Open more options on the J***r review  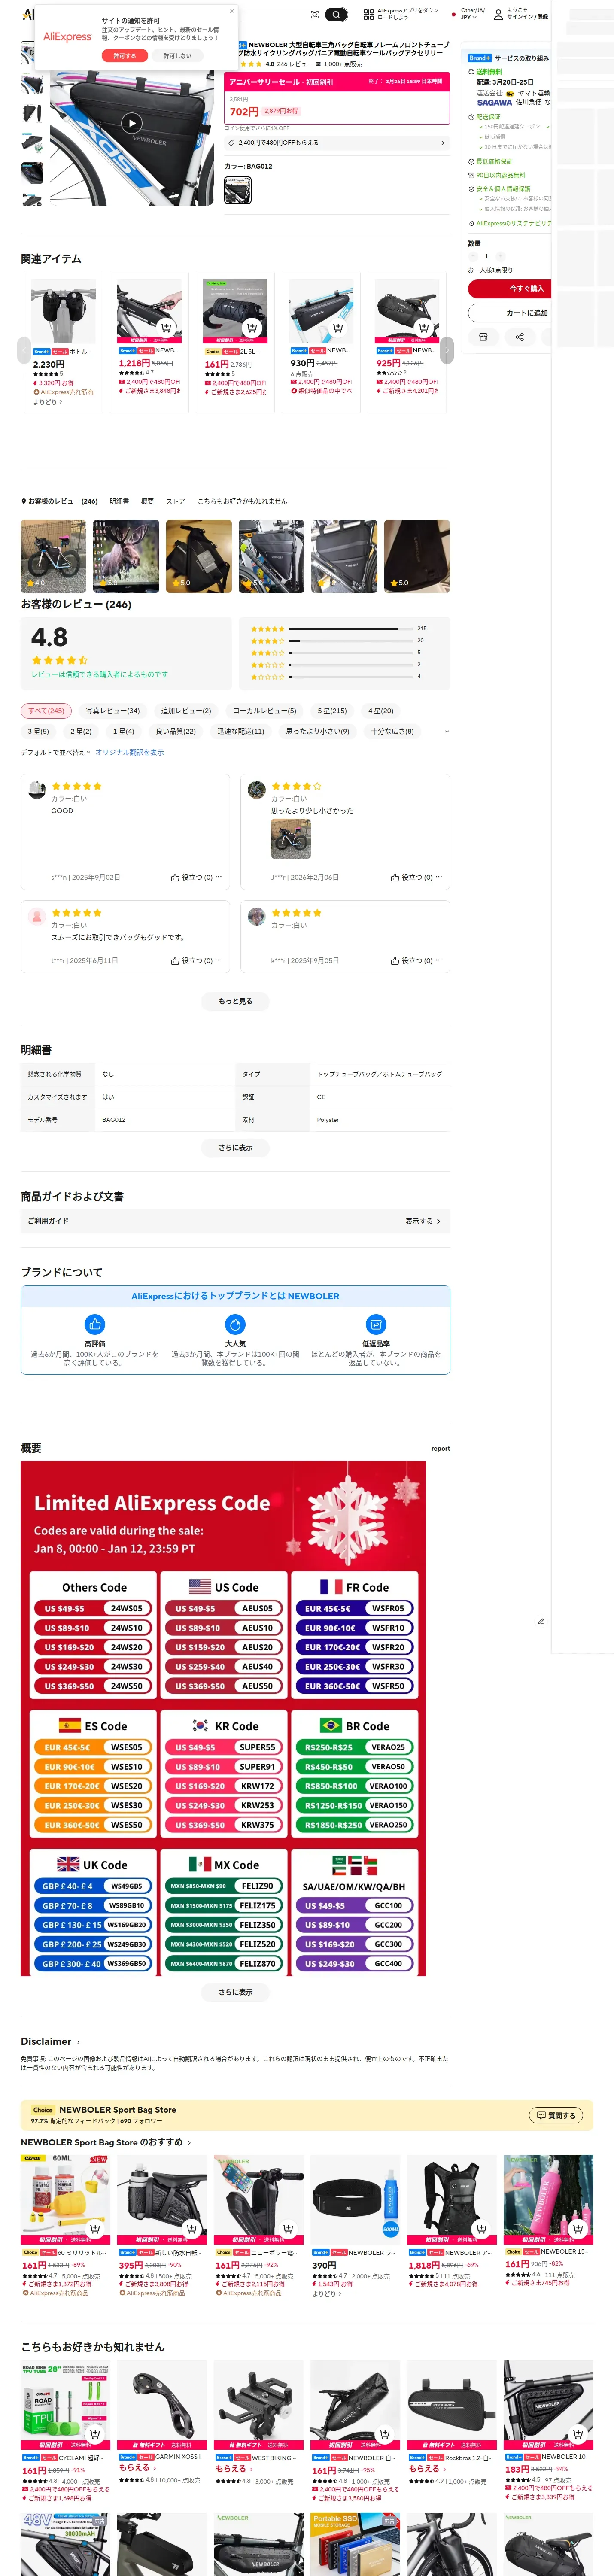pyautogui.click(x=439, y=877)
